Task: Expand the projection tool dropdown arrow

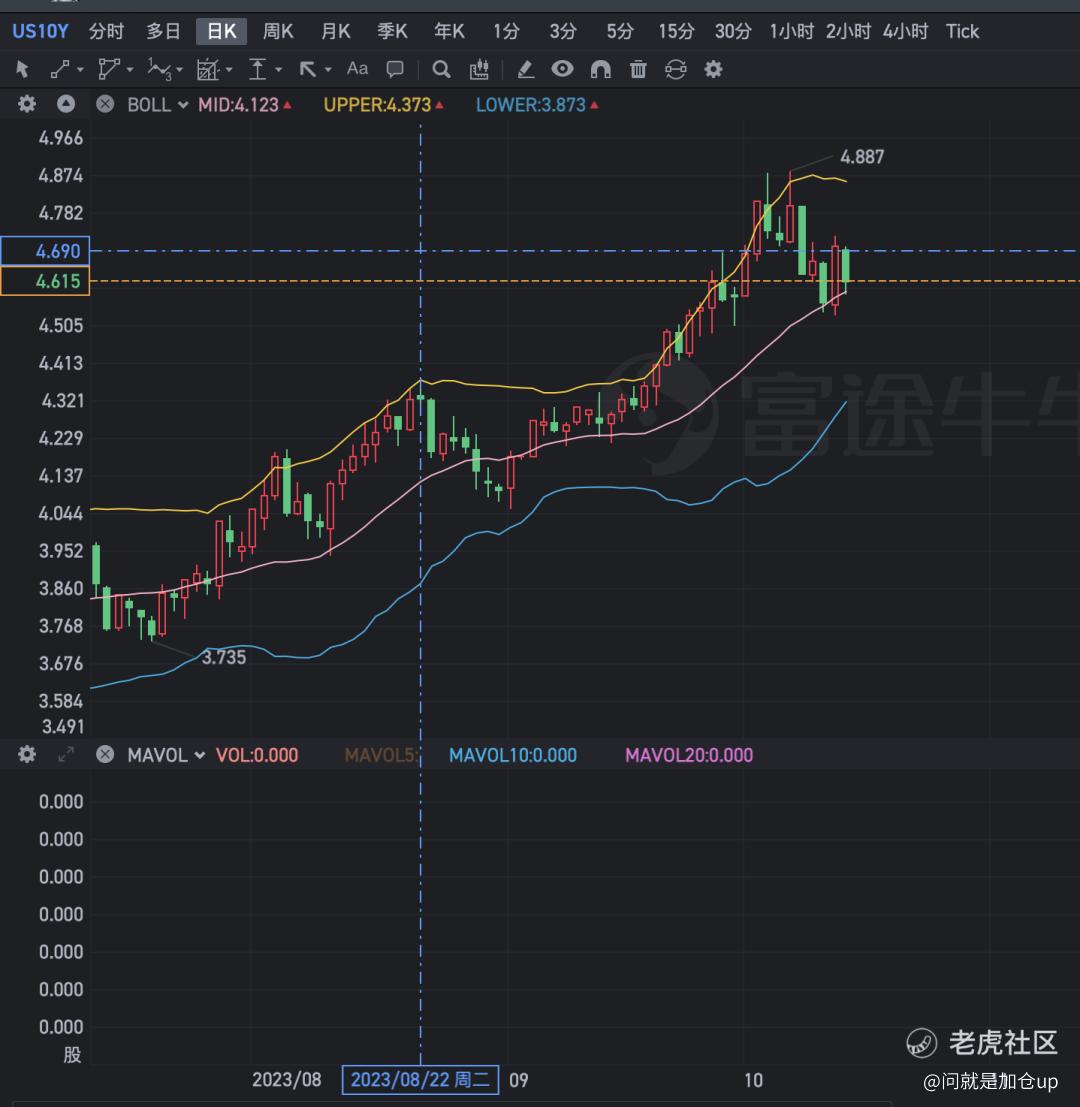Action: click(229, 70)
